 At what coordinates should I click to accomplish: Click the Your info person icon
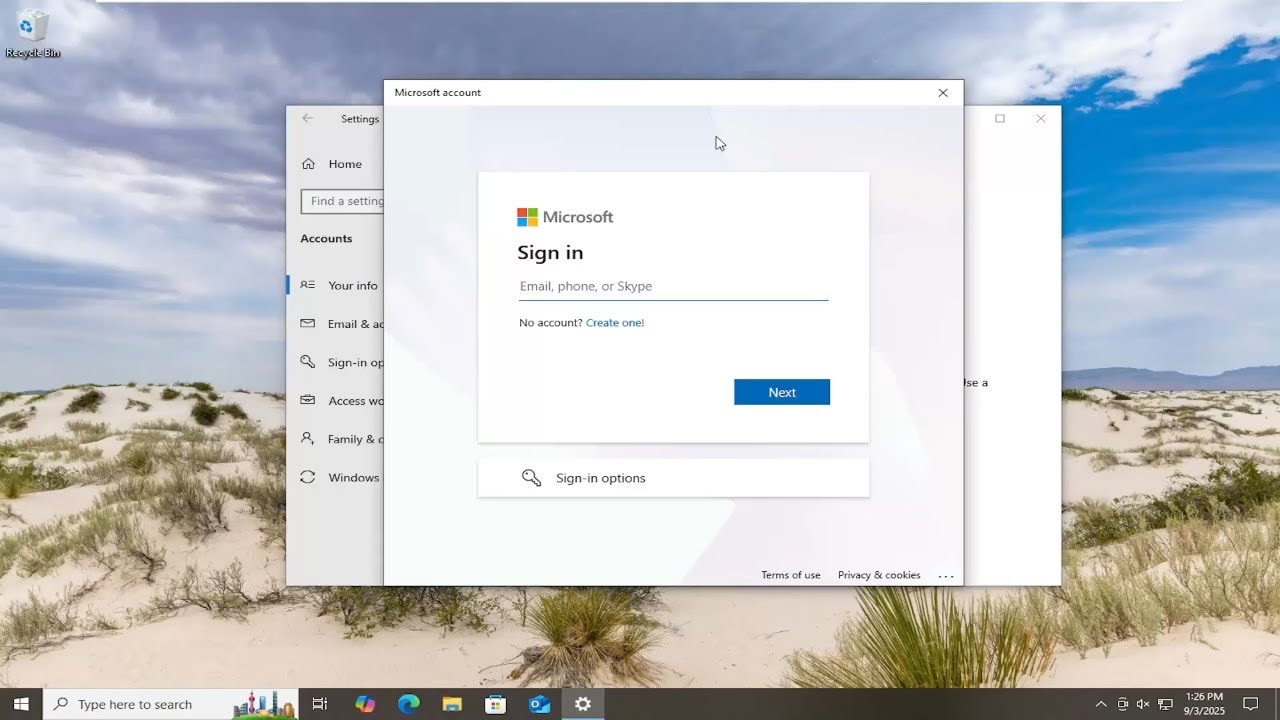[x=308, y=285]
